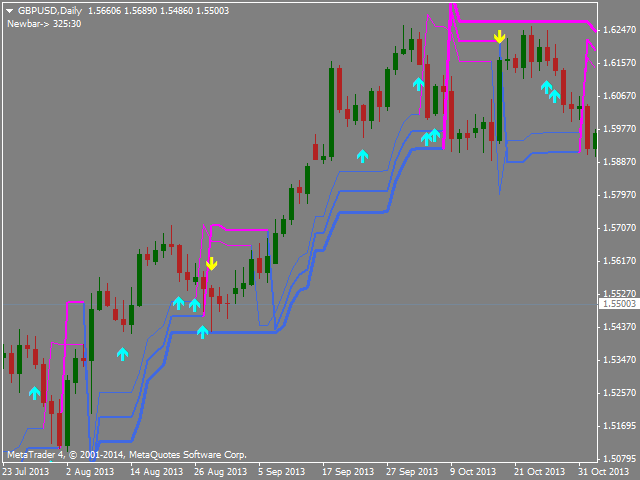Select the 23 Jul 2013 date label
This screenshot has width=640, height=480.
[26, 472]
